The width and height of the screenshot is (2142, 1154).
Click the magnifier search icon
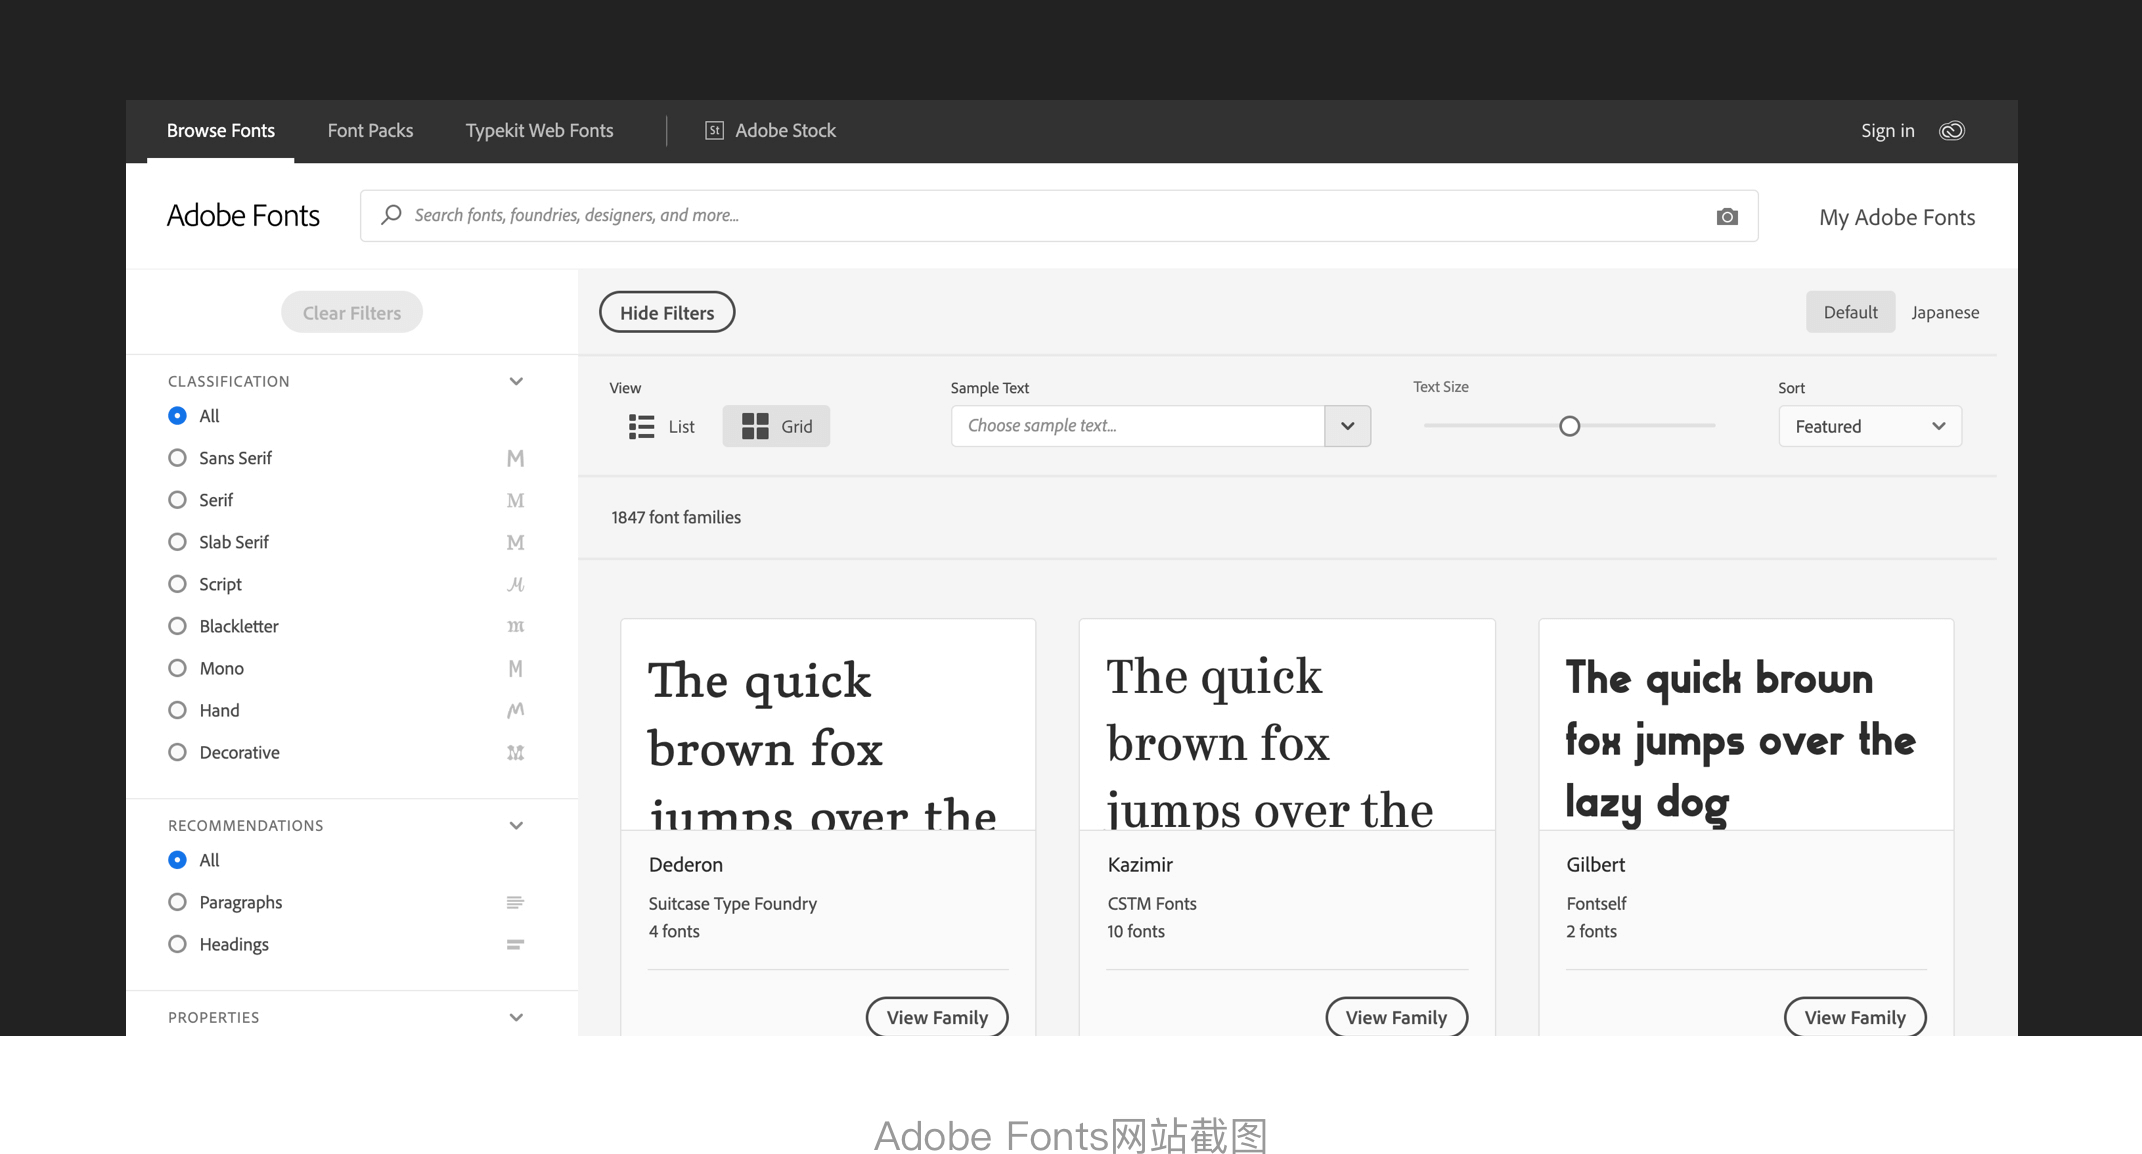pos(391,215)
